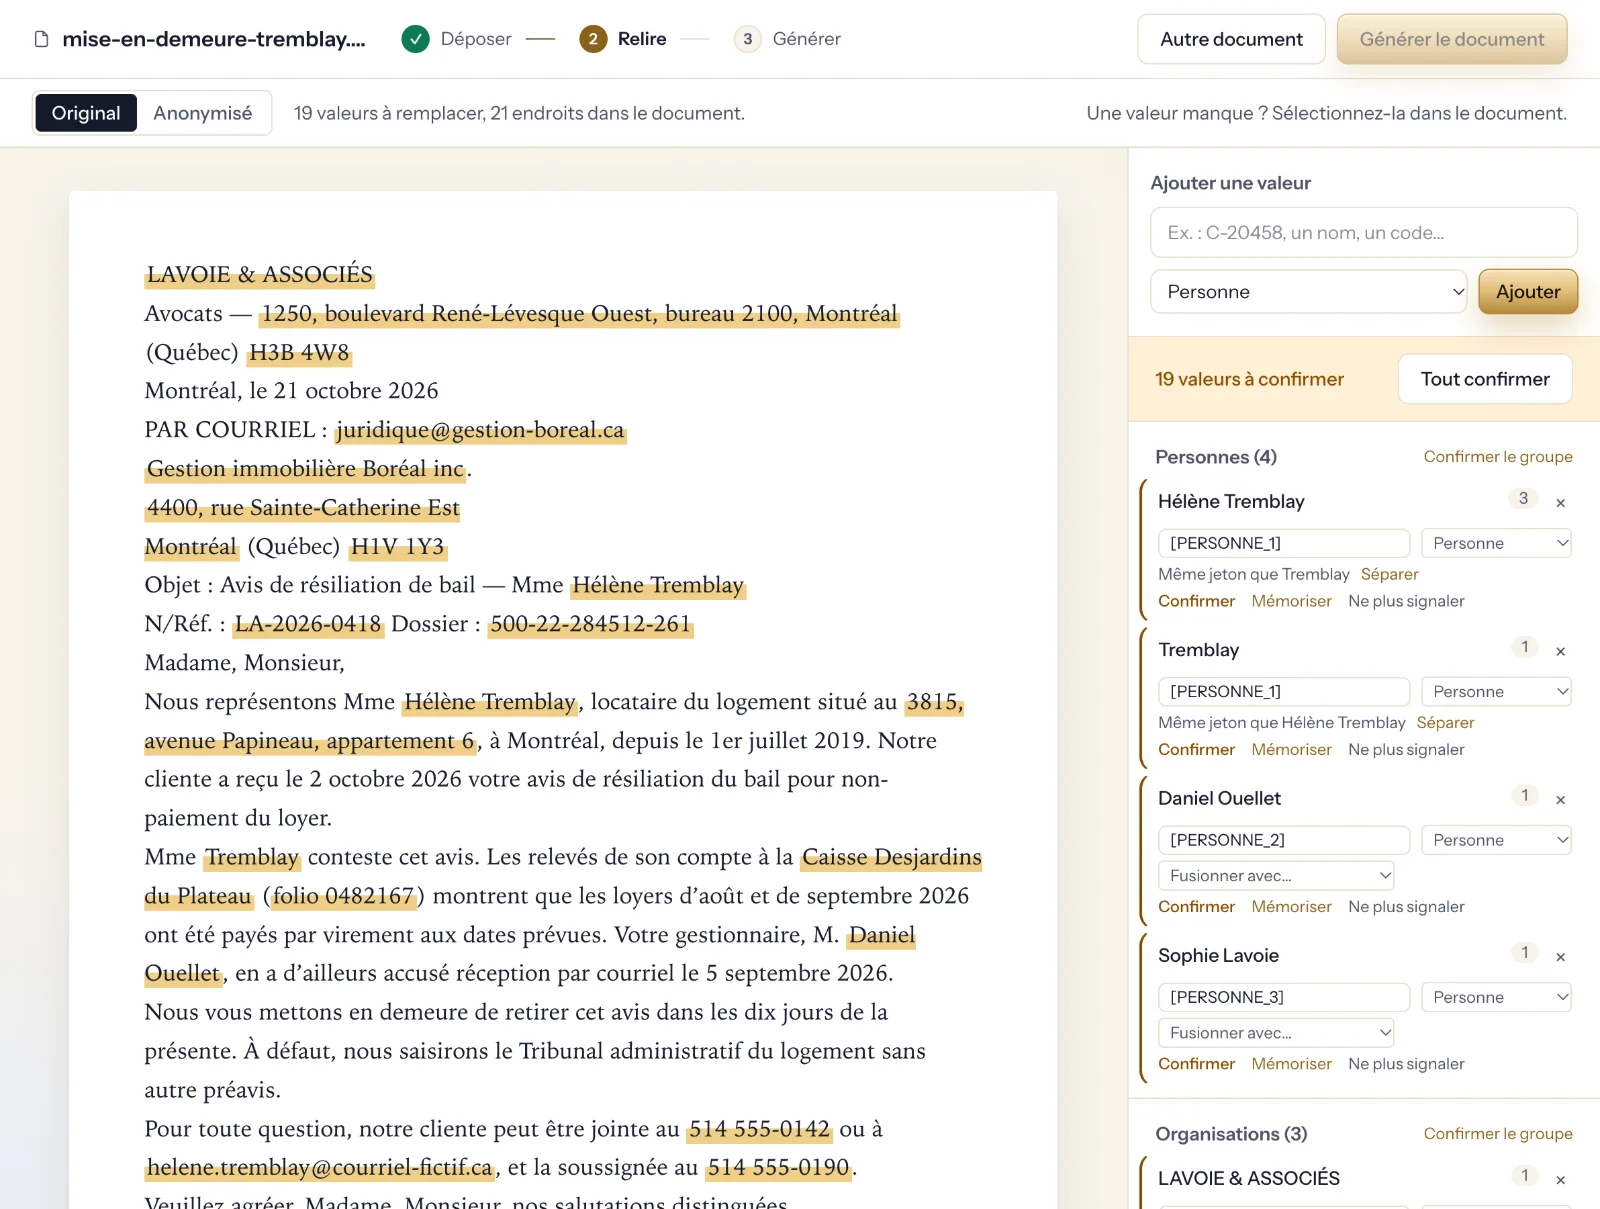The height and width of the screenshot is (1209, 1600).
Task: Click Mémoriser for the Tremblay entry
Action: 1291,750
